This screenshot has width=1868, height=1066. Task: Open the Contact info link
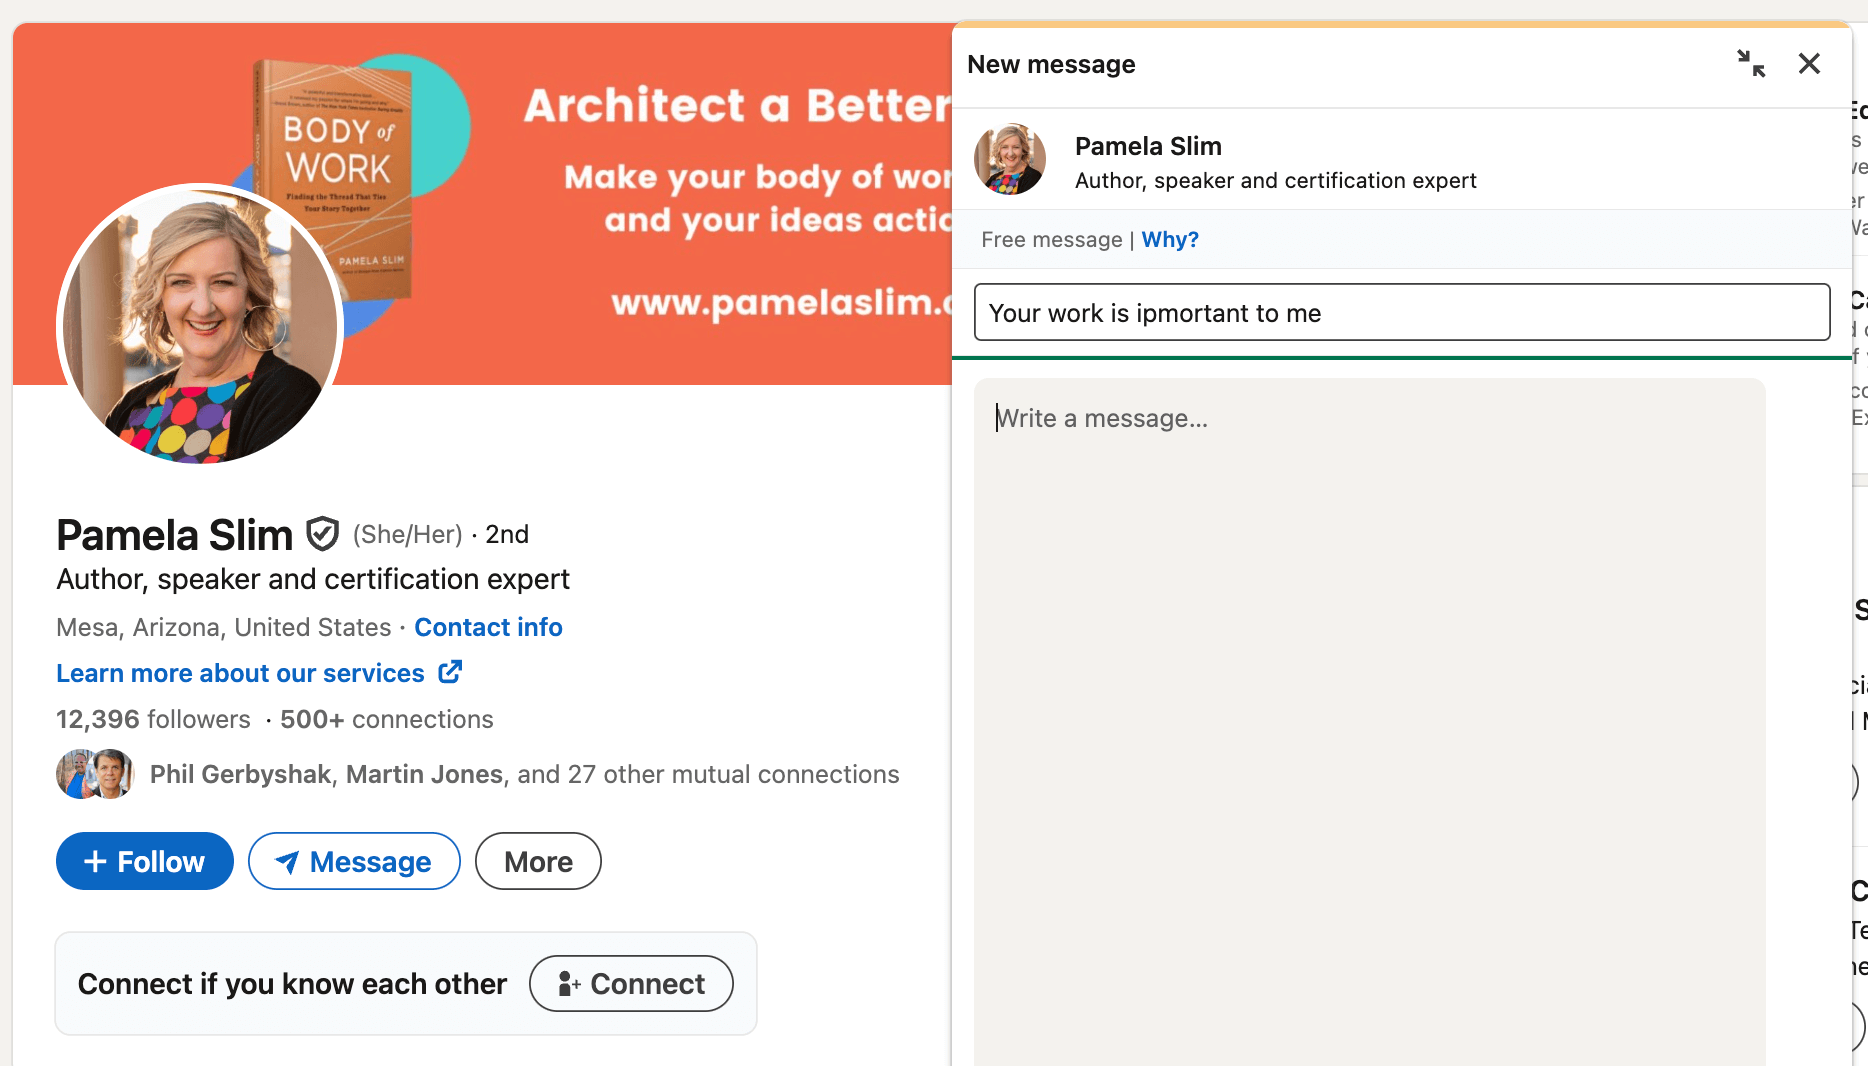pyautogui.click(x=488, y=627)
